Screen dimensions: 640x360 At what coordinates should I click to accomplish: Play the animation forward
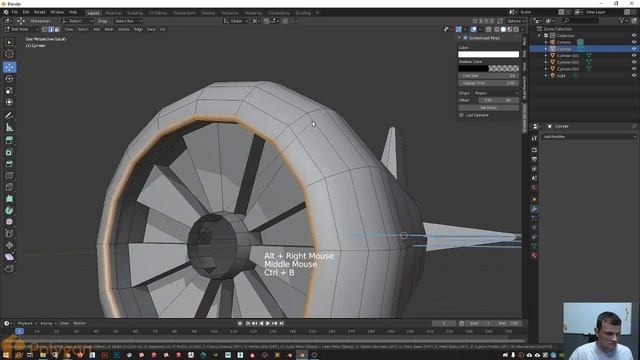[x=268, y=323]
